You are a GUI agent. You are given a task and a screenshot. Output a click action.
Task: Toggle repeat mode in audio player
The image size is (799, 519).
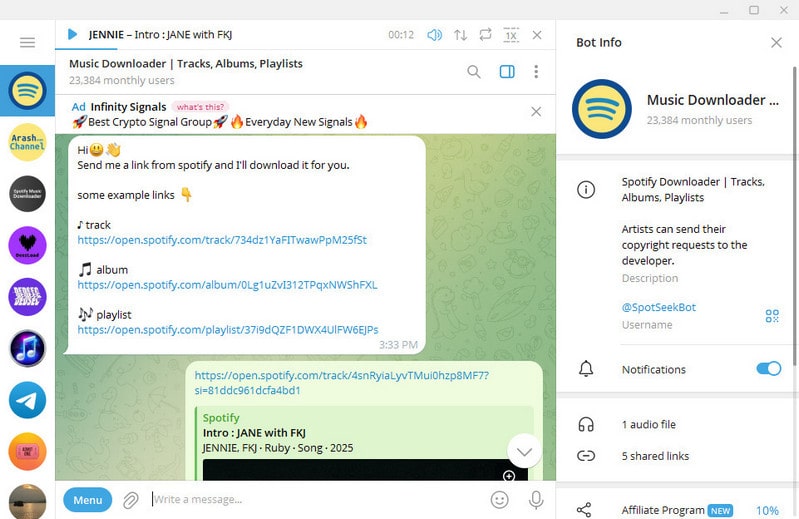click(x=486, y=34)
